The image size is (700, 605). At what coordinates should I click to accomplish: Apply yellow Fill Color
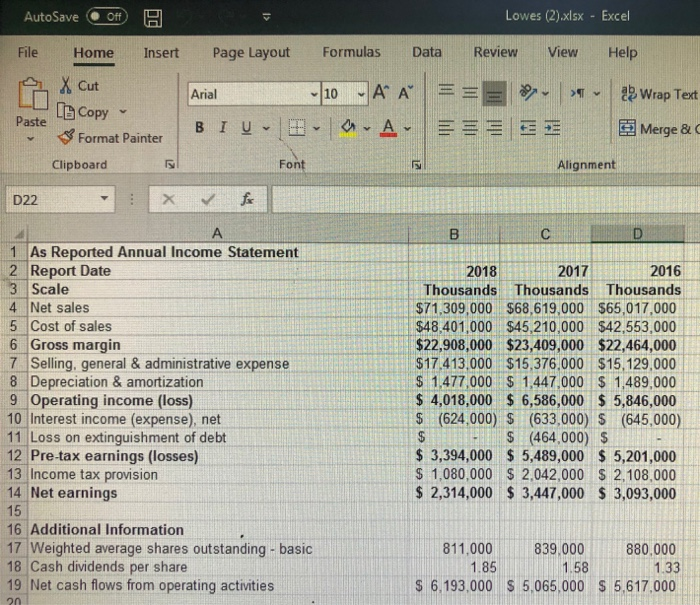[x=348, y=128]
